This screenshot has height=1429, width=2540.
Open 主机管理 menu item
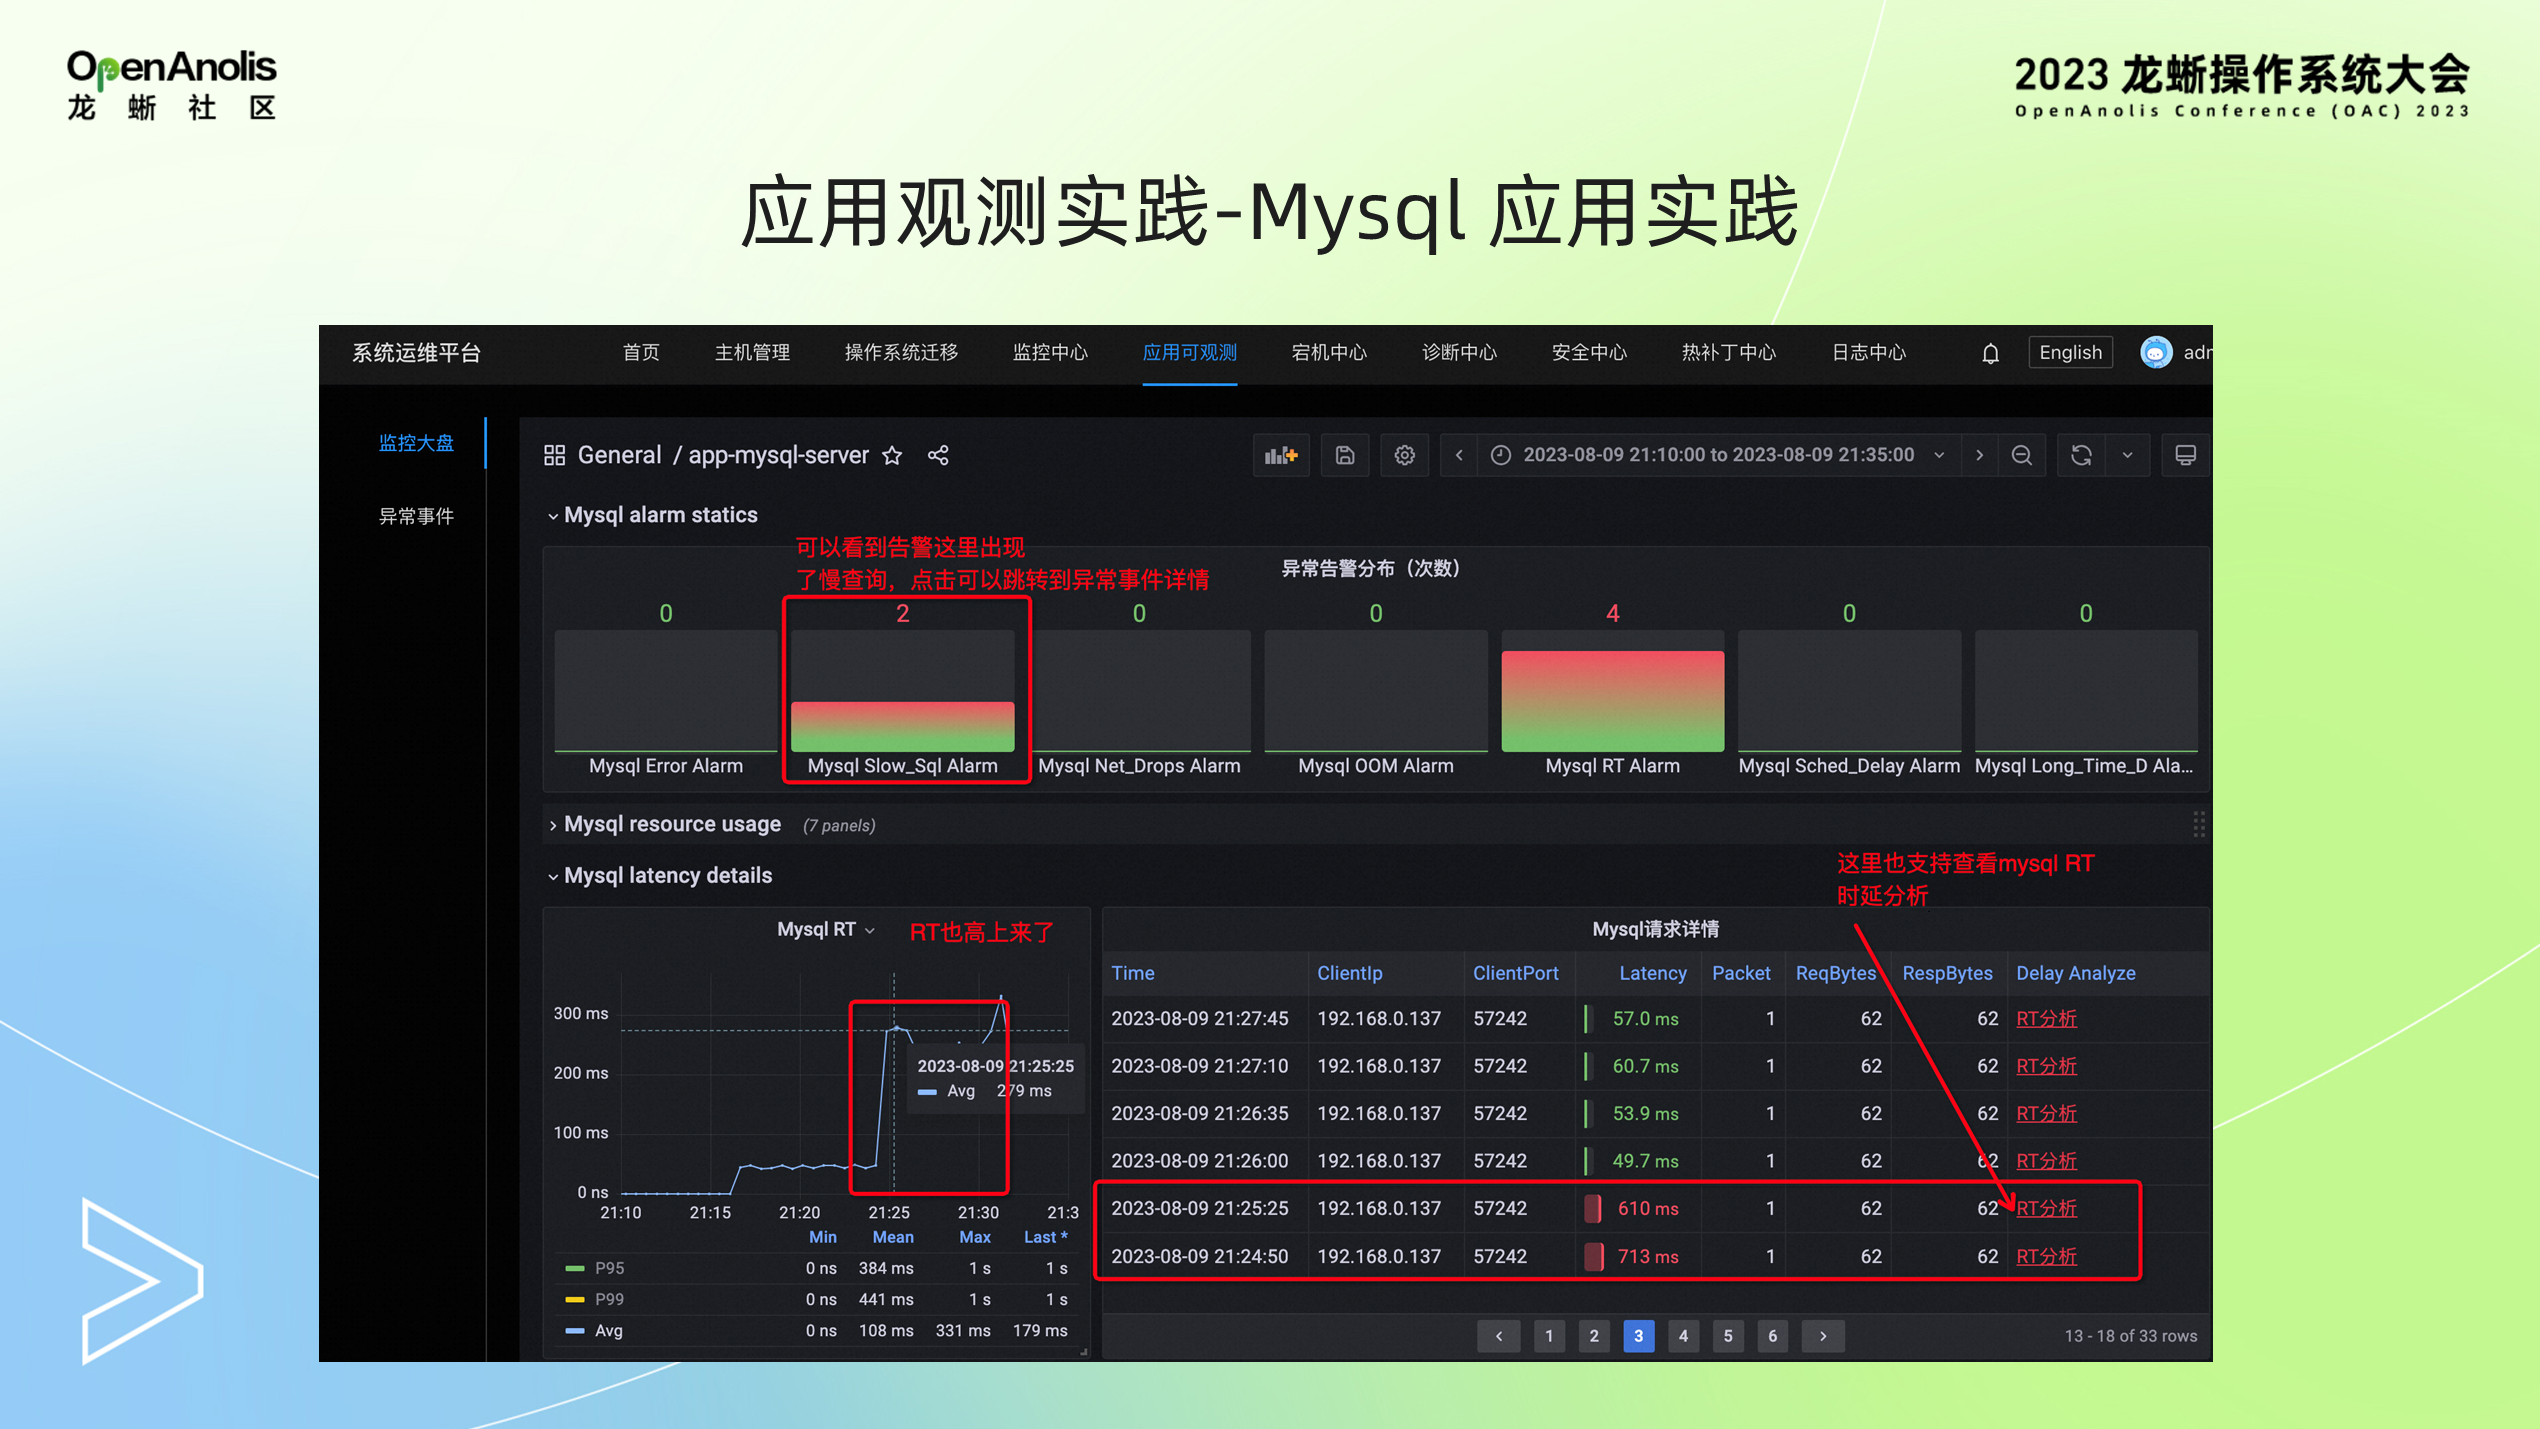point(752,353)
